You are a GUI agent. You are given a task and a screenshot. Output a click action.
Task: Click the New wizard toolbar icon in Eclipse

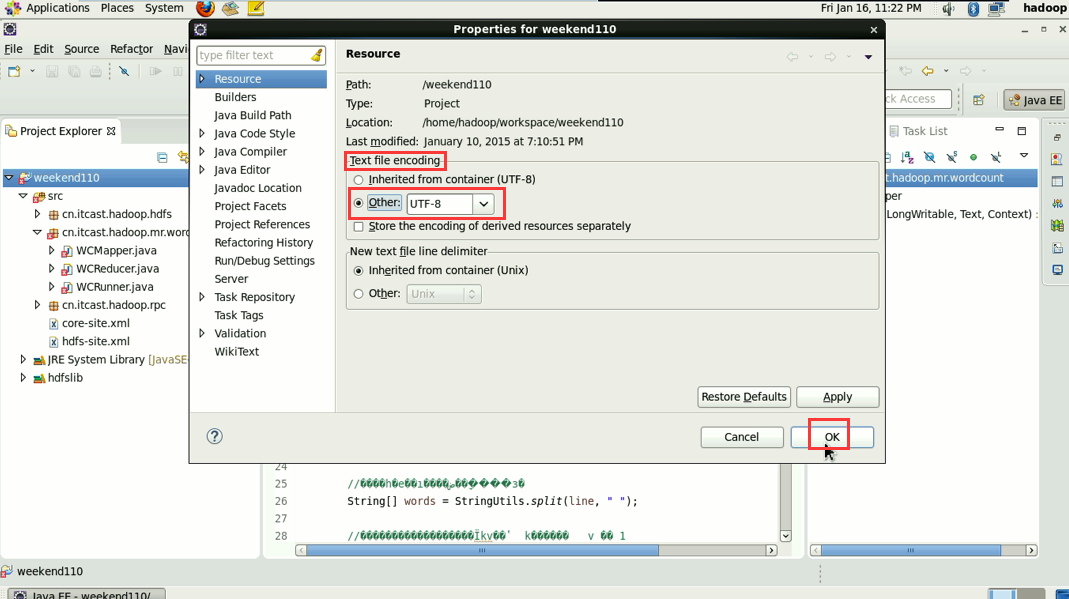(x=14, y=71)
